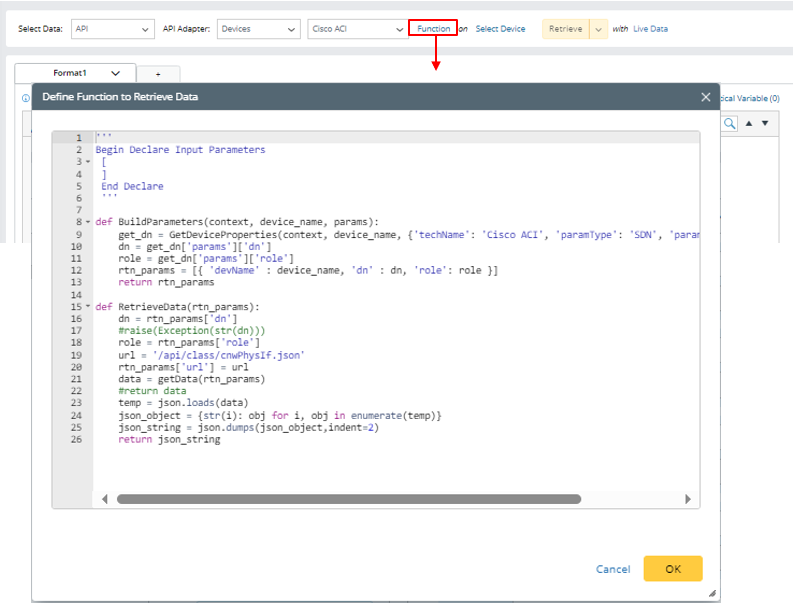Click the scroll-right arrow in code editor

click(x=687, y=499)
